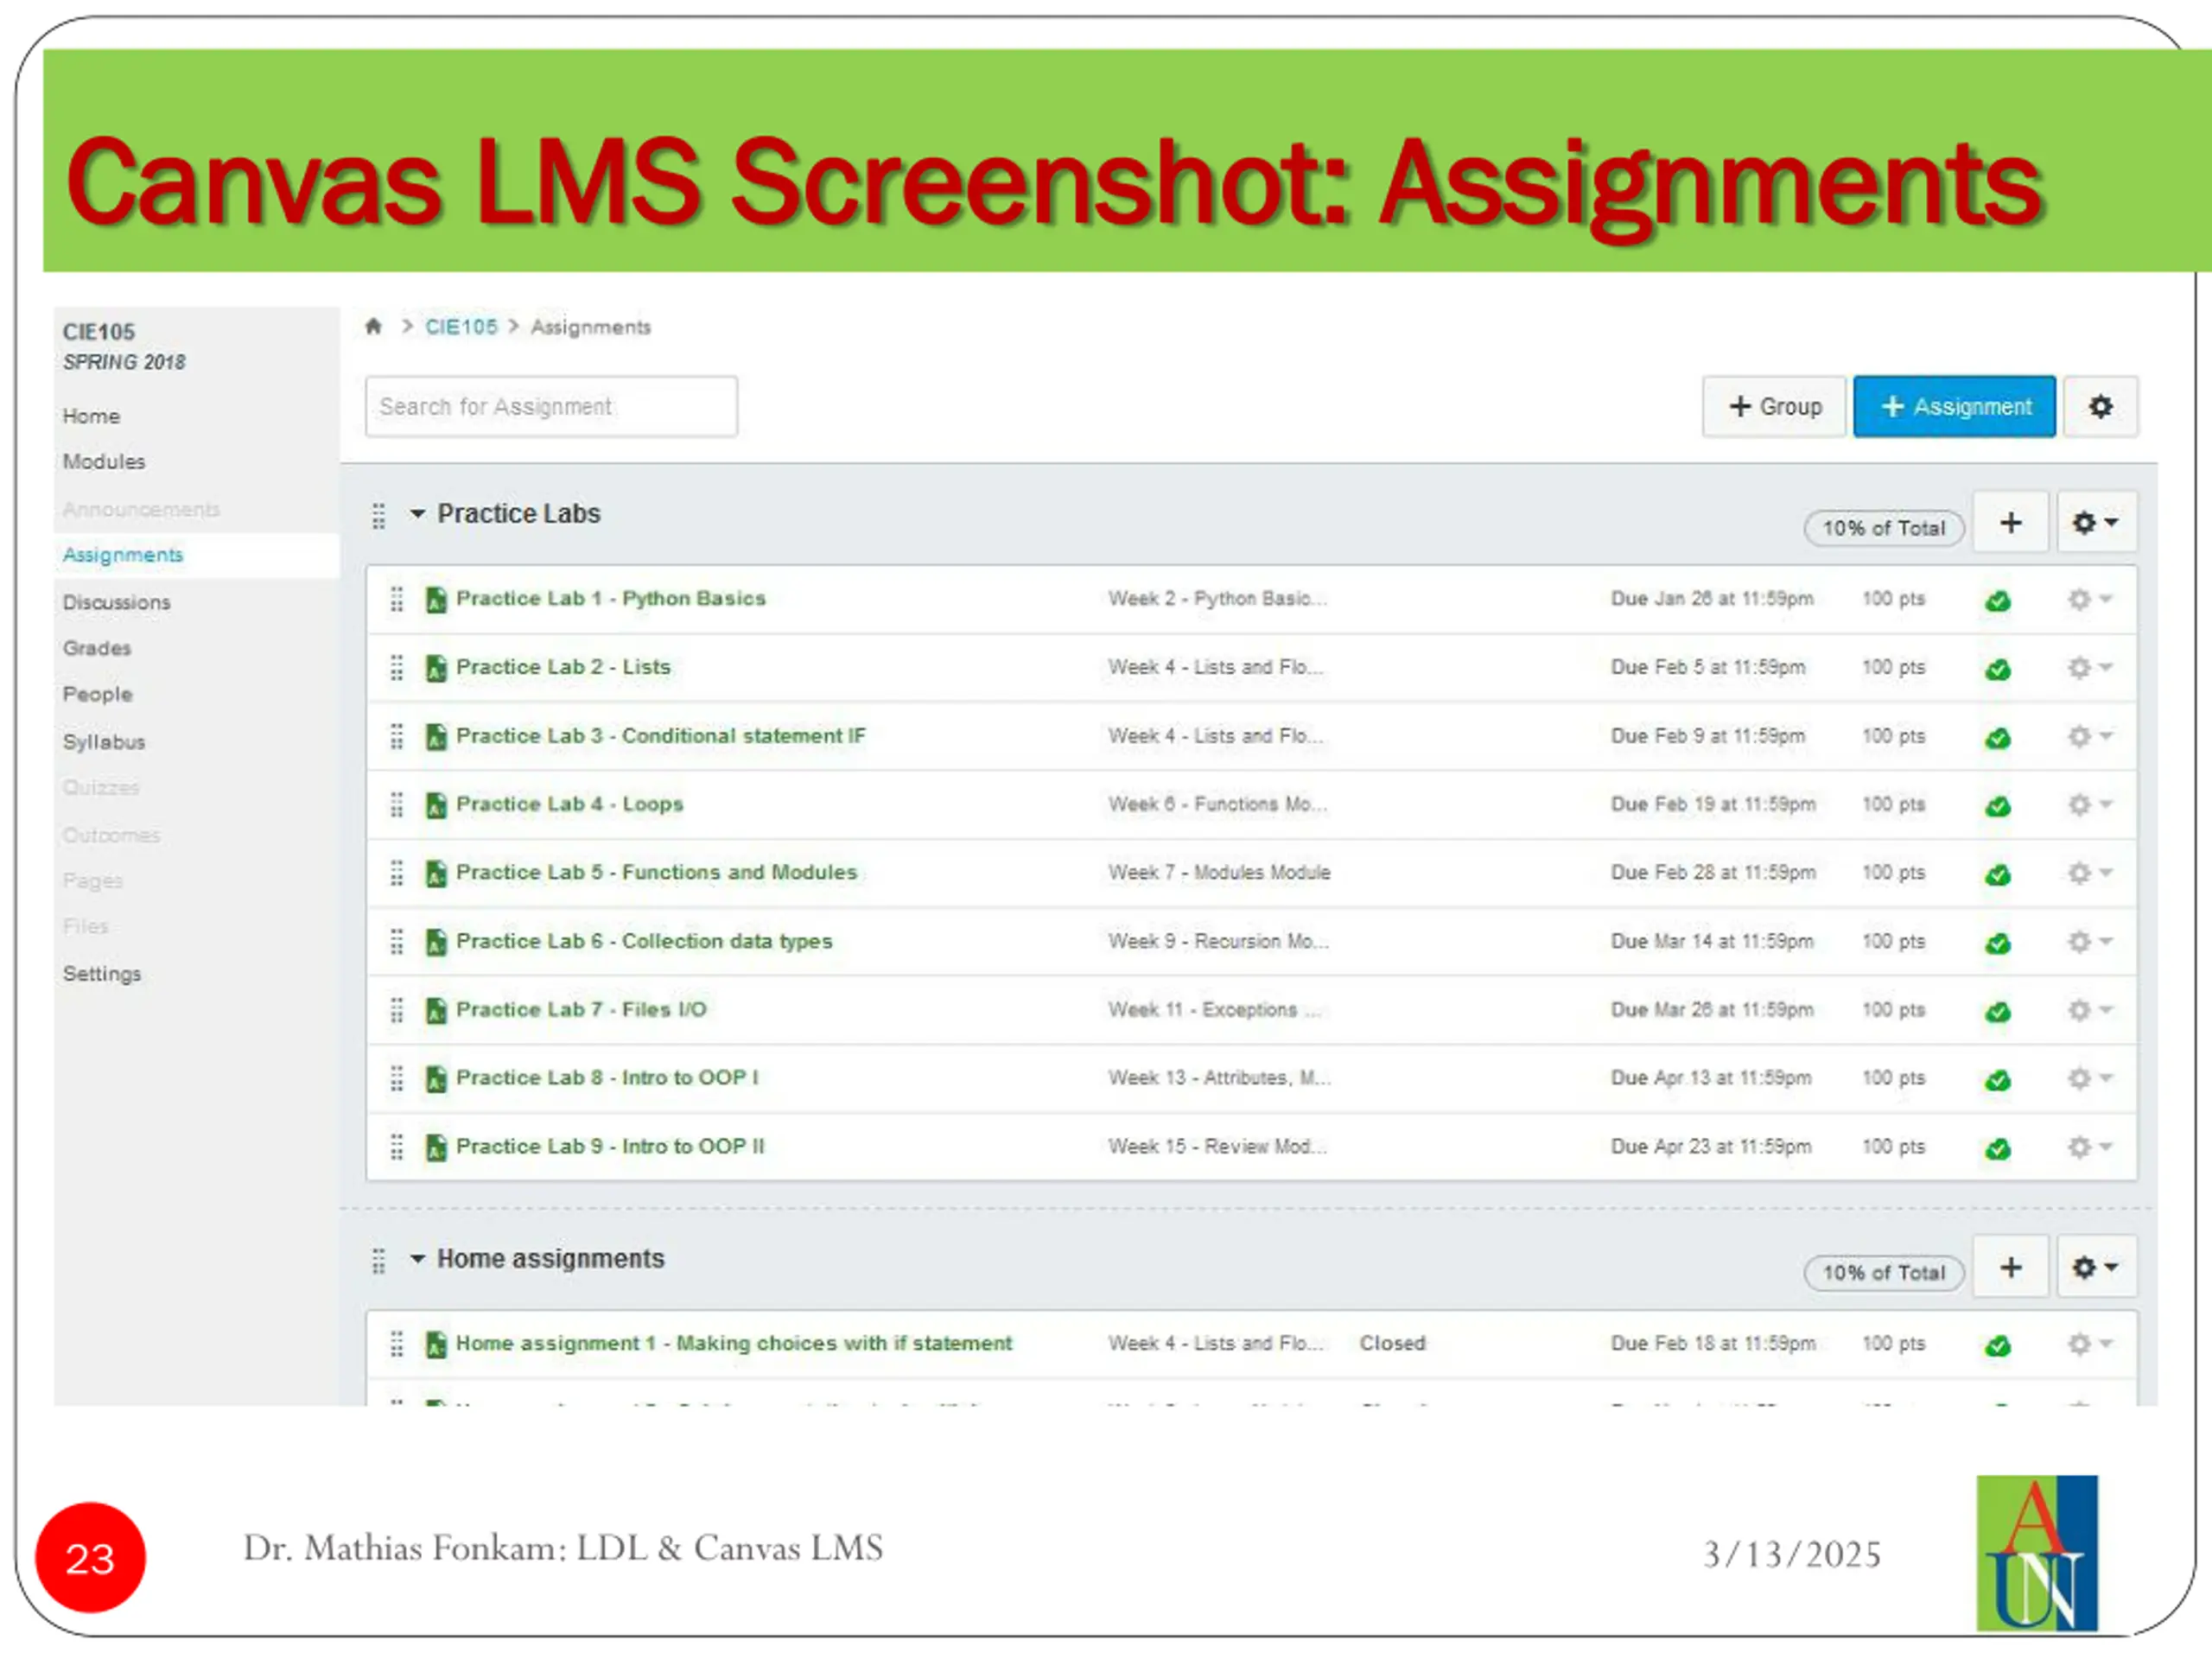
Task: Click the home breadcrumb icon
Action: click(373, 327)
